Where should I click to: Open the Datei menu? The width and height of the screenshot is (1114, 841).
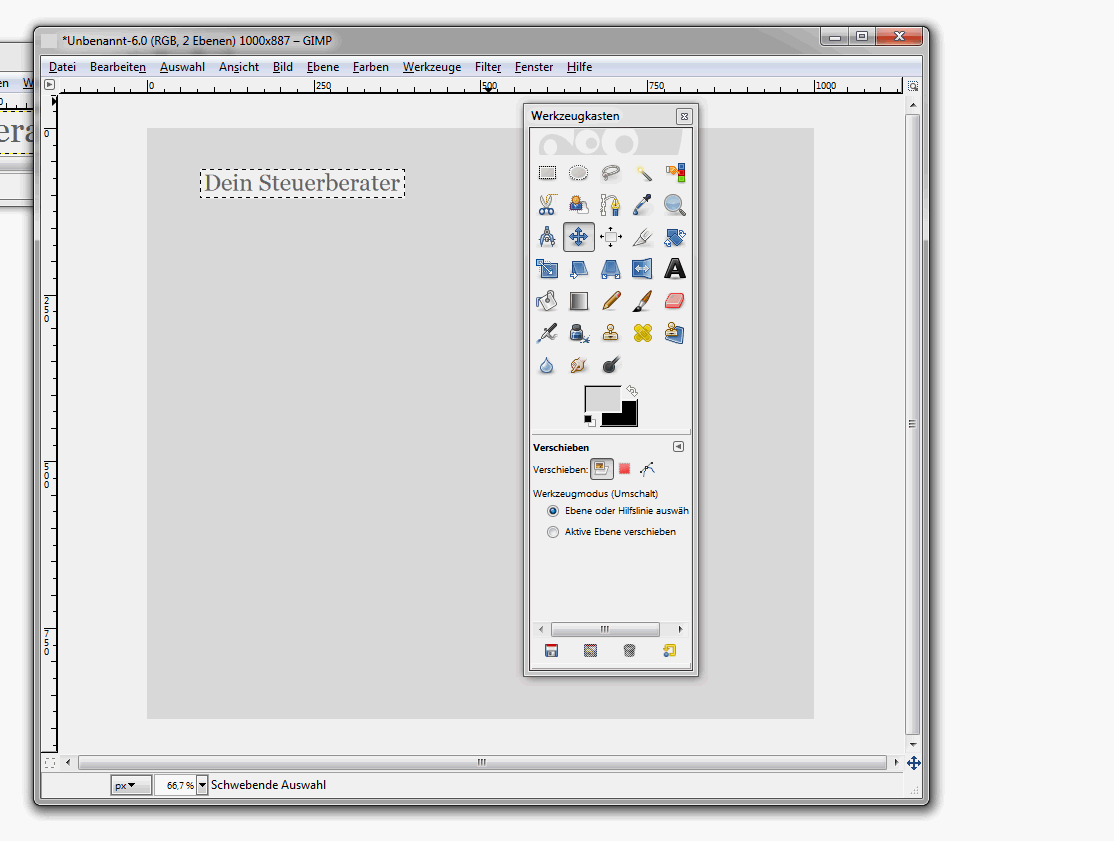[x=62, y=67]
